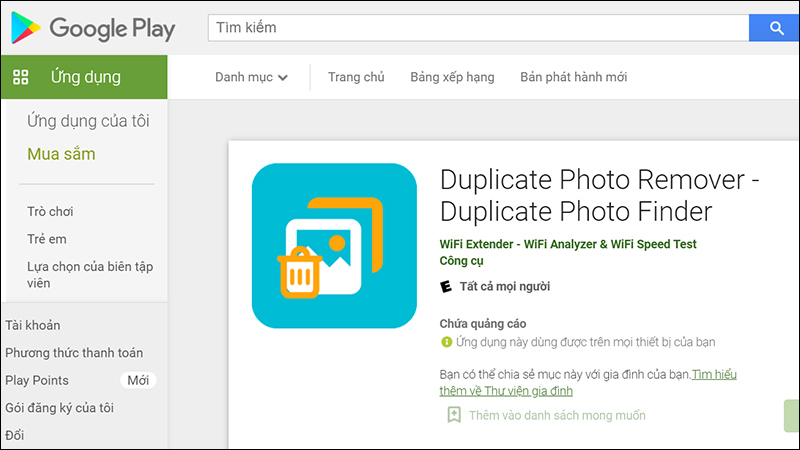Open Lựa chọn của biên tập viên
The image size is (800, 450).
pos(90,274)
